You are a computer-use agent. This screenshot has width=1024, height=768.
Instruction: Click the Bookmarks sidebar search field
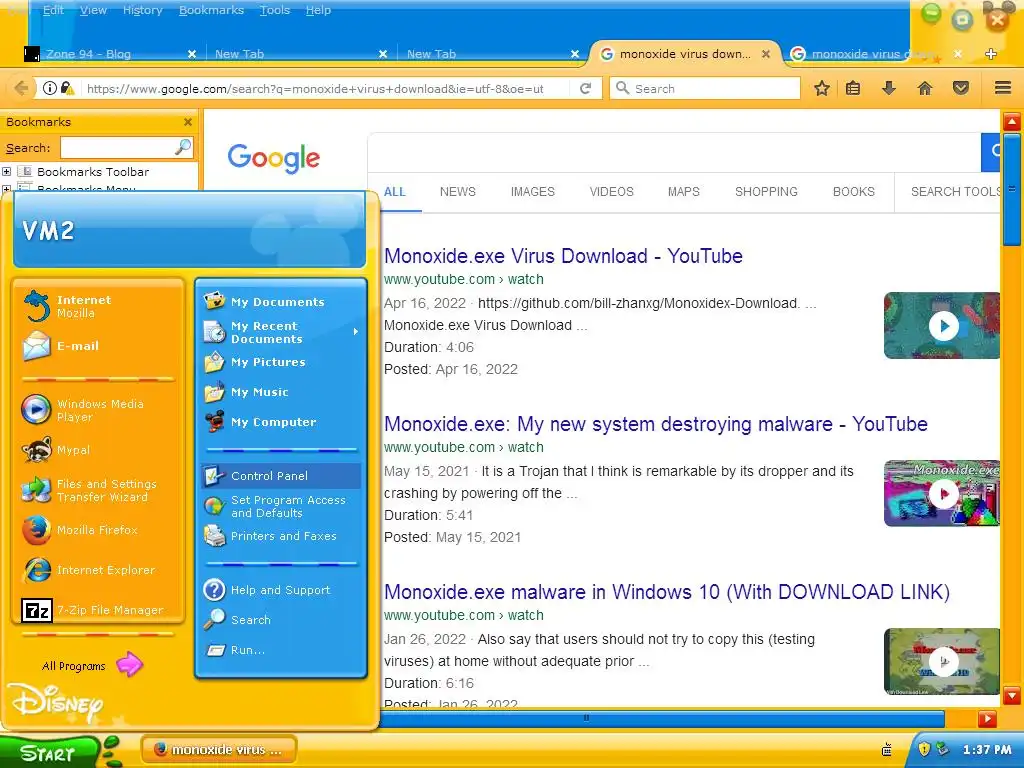pyautogui.click(x=127, y=148)
